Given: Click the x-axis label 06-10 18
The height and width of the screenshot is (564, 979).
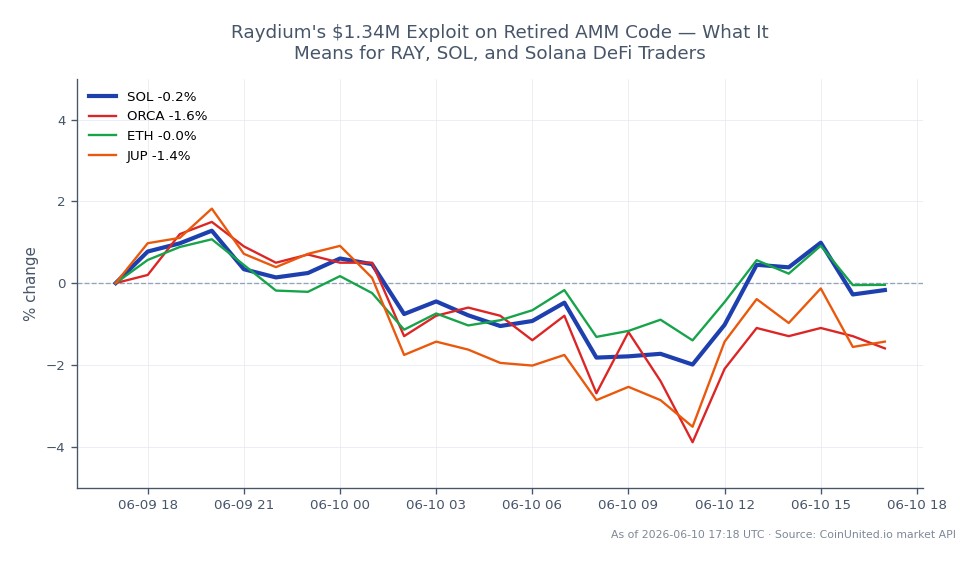Looking at the screenshot, I should 917,505.
